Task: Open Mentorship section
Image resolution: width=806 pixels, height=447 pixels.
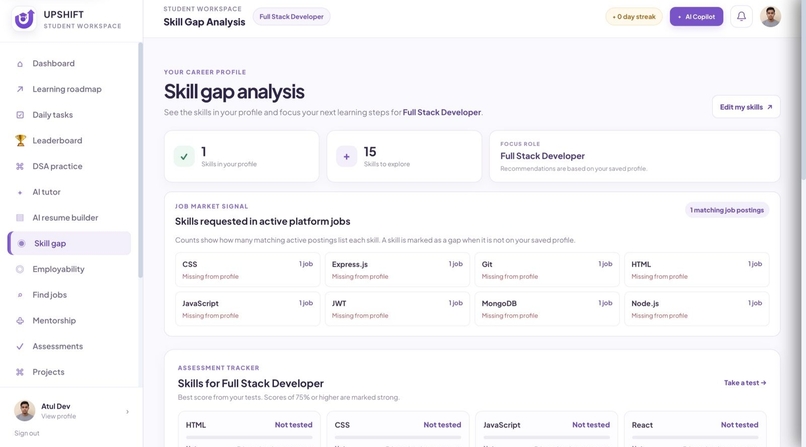Action: (x=69, y=321)
